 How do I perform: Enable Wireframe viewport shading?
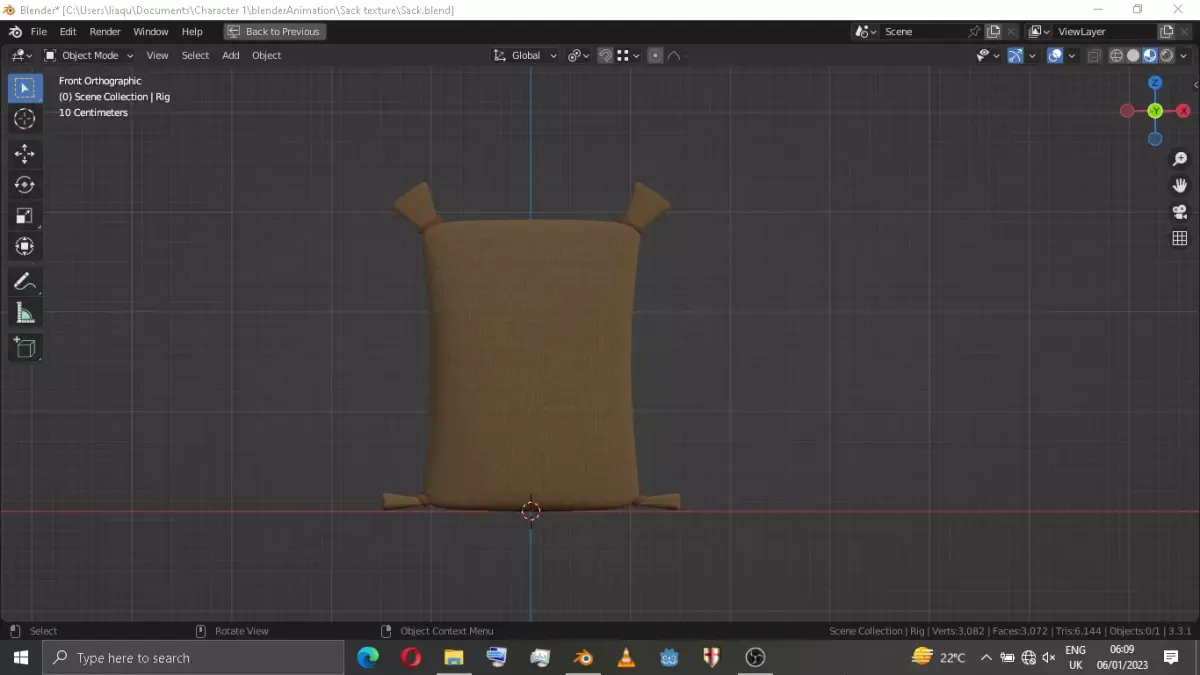[1116, 55]
